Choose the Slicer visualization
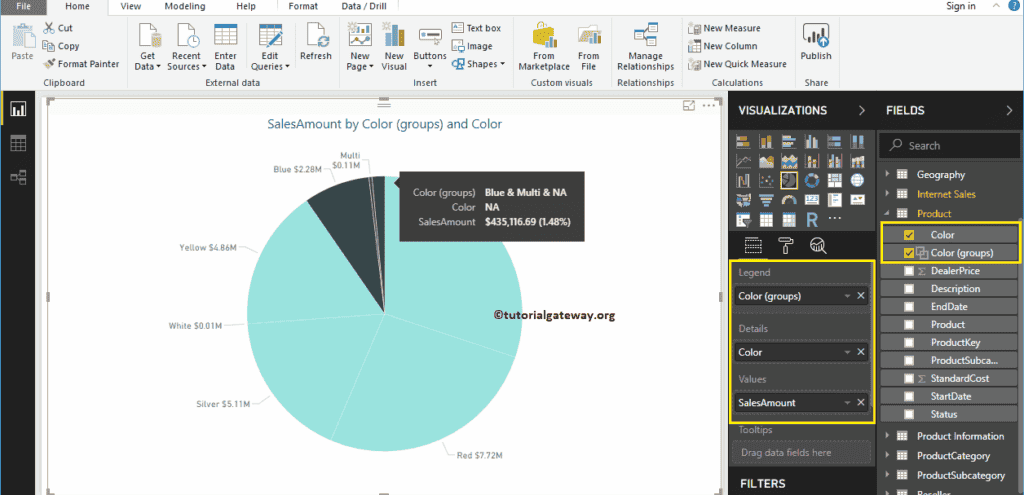The image size is (1024, 495). coord(743,219)
